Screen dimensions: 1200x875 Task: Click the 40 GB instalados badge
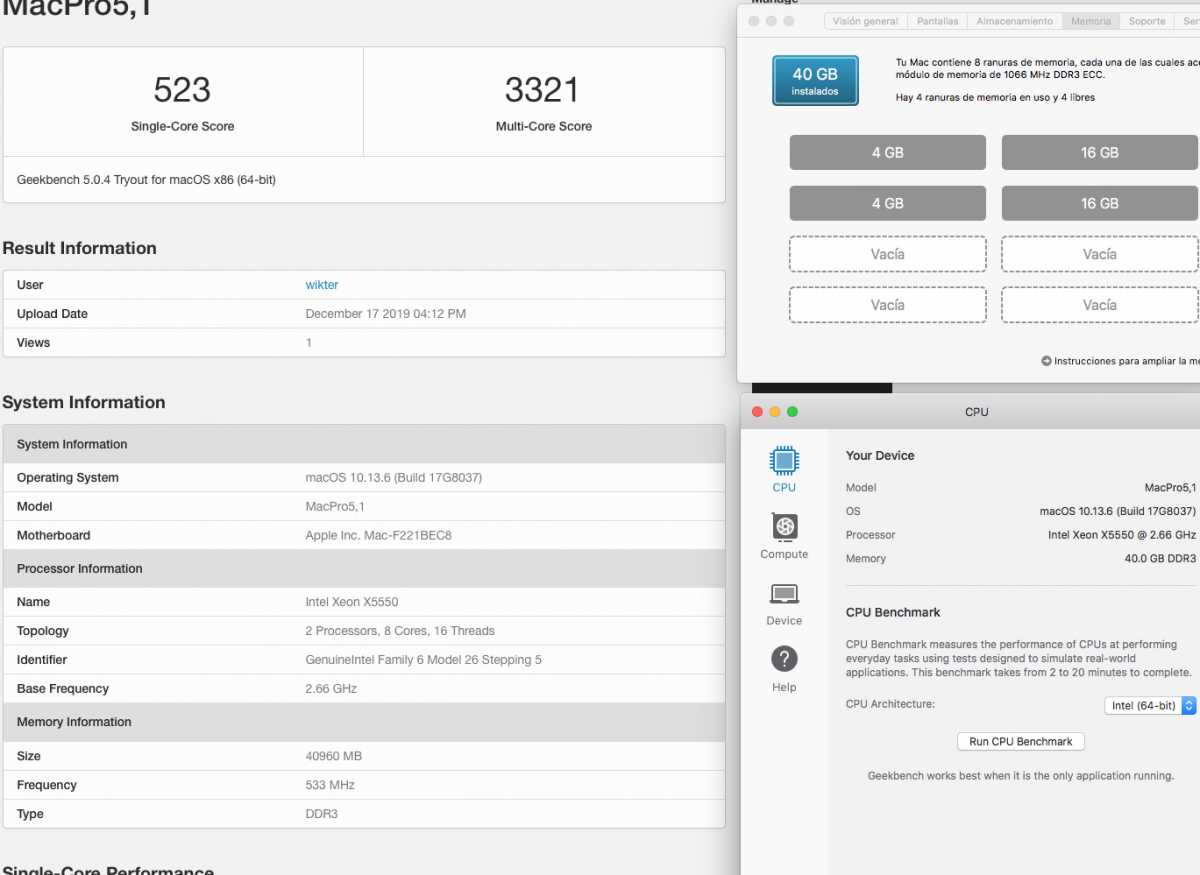815,81
